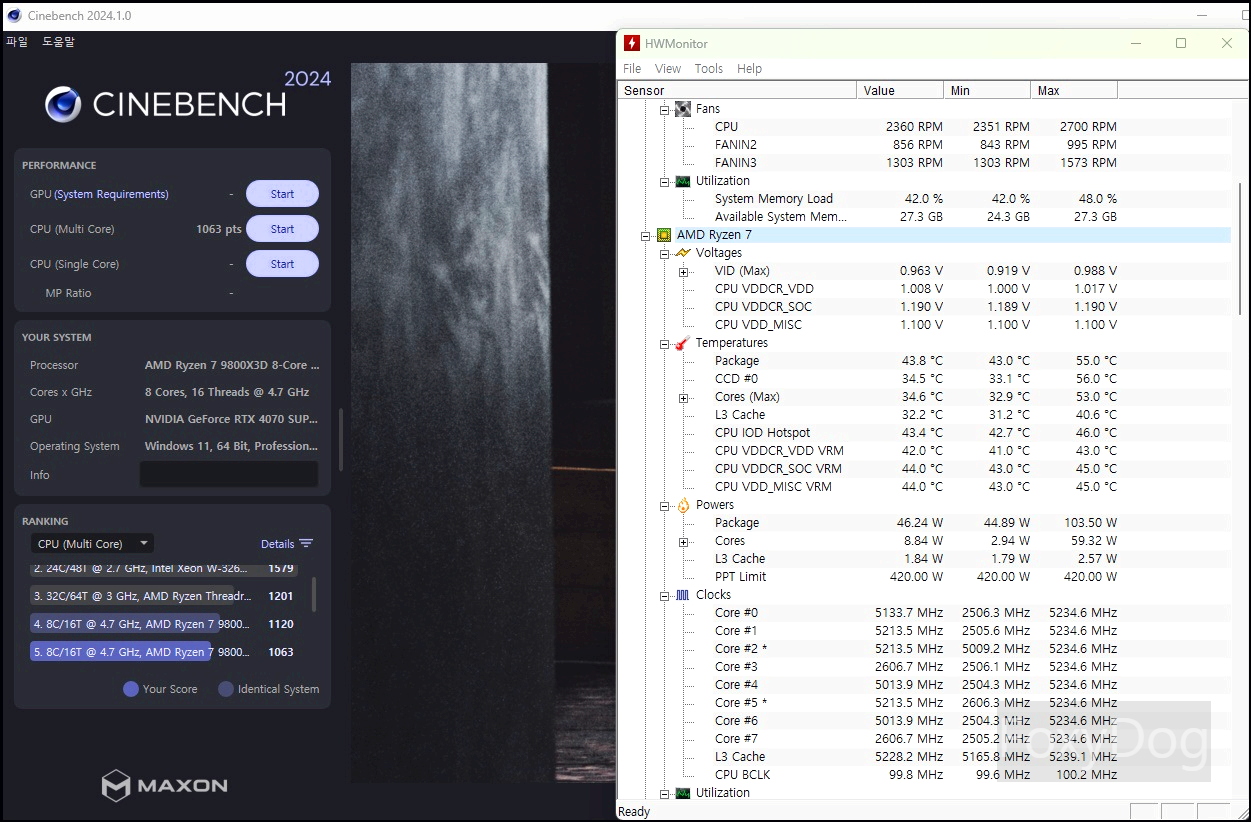Click the Info input field
The image size is (1251, 822).
pos(229,474)
